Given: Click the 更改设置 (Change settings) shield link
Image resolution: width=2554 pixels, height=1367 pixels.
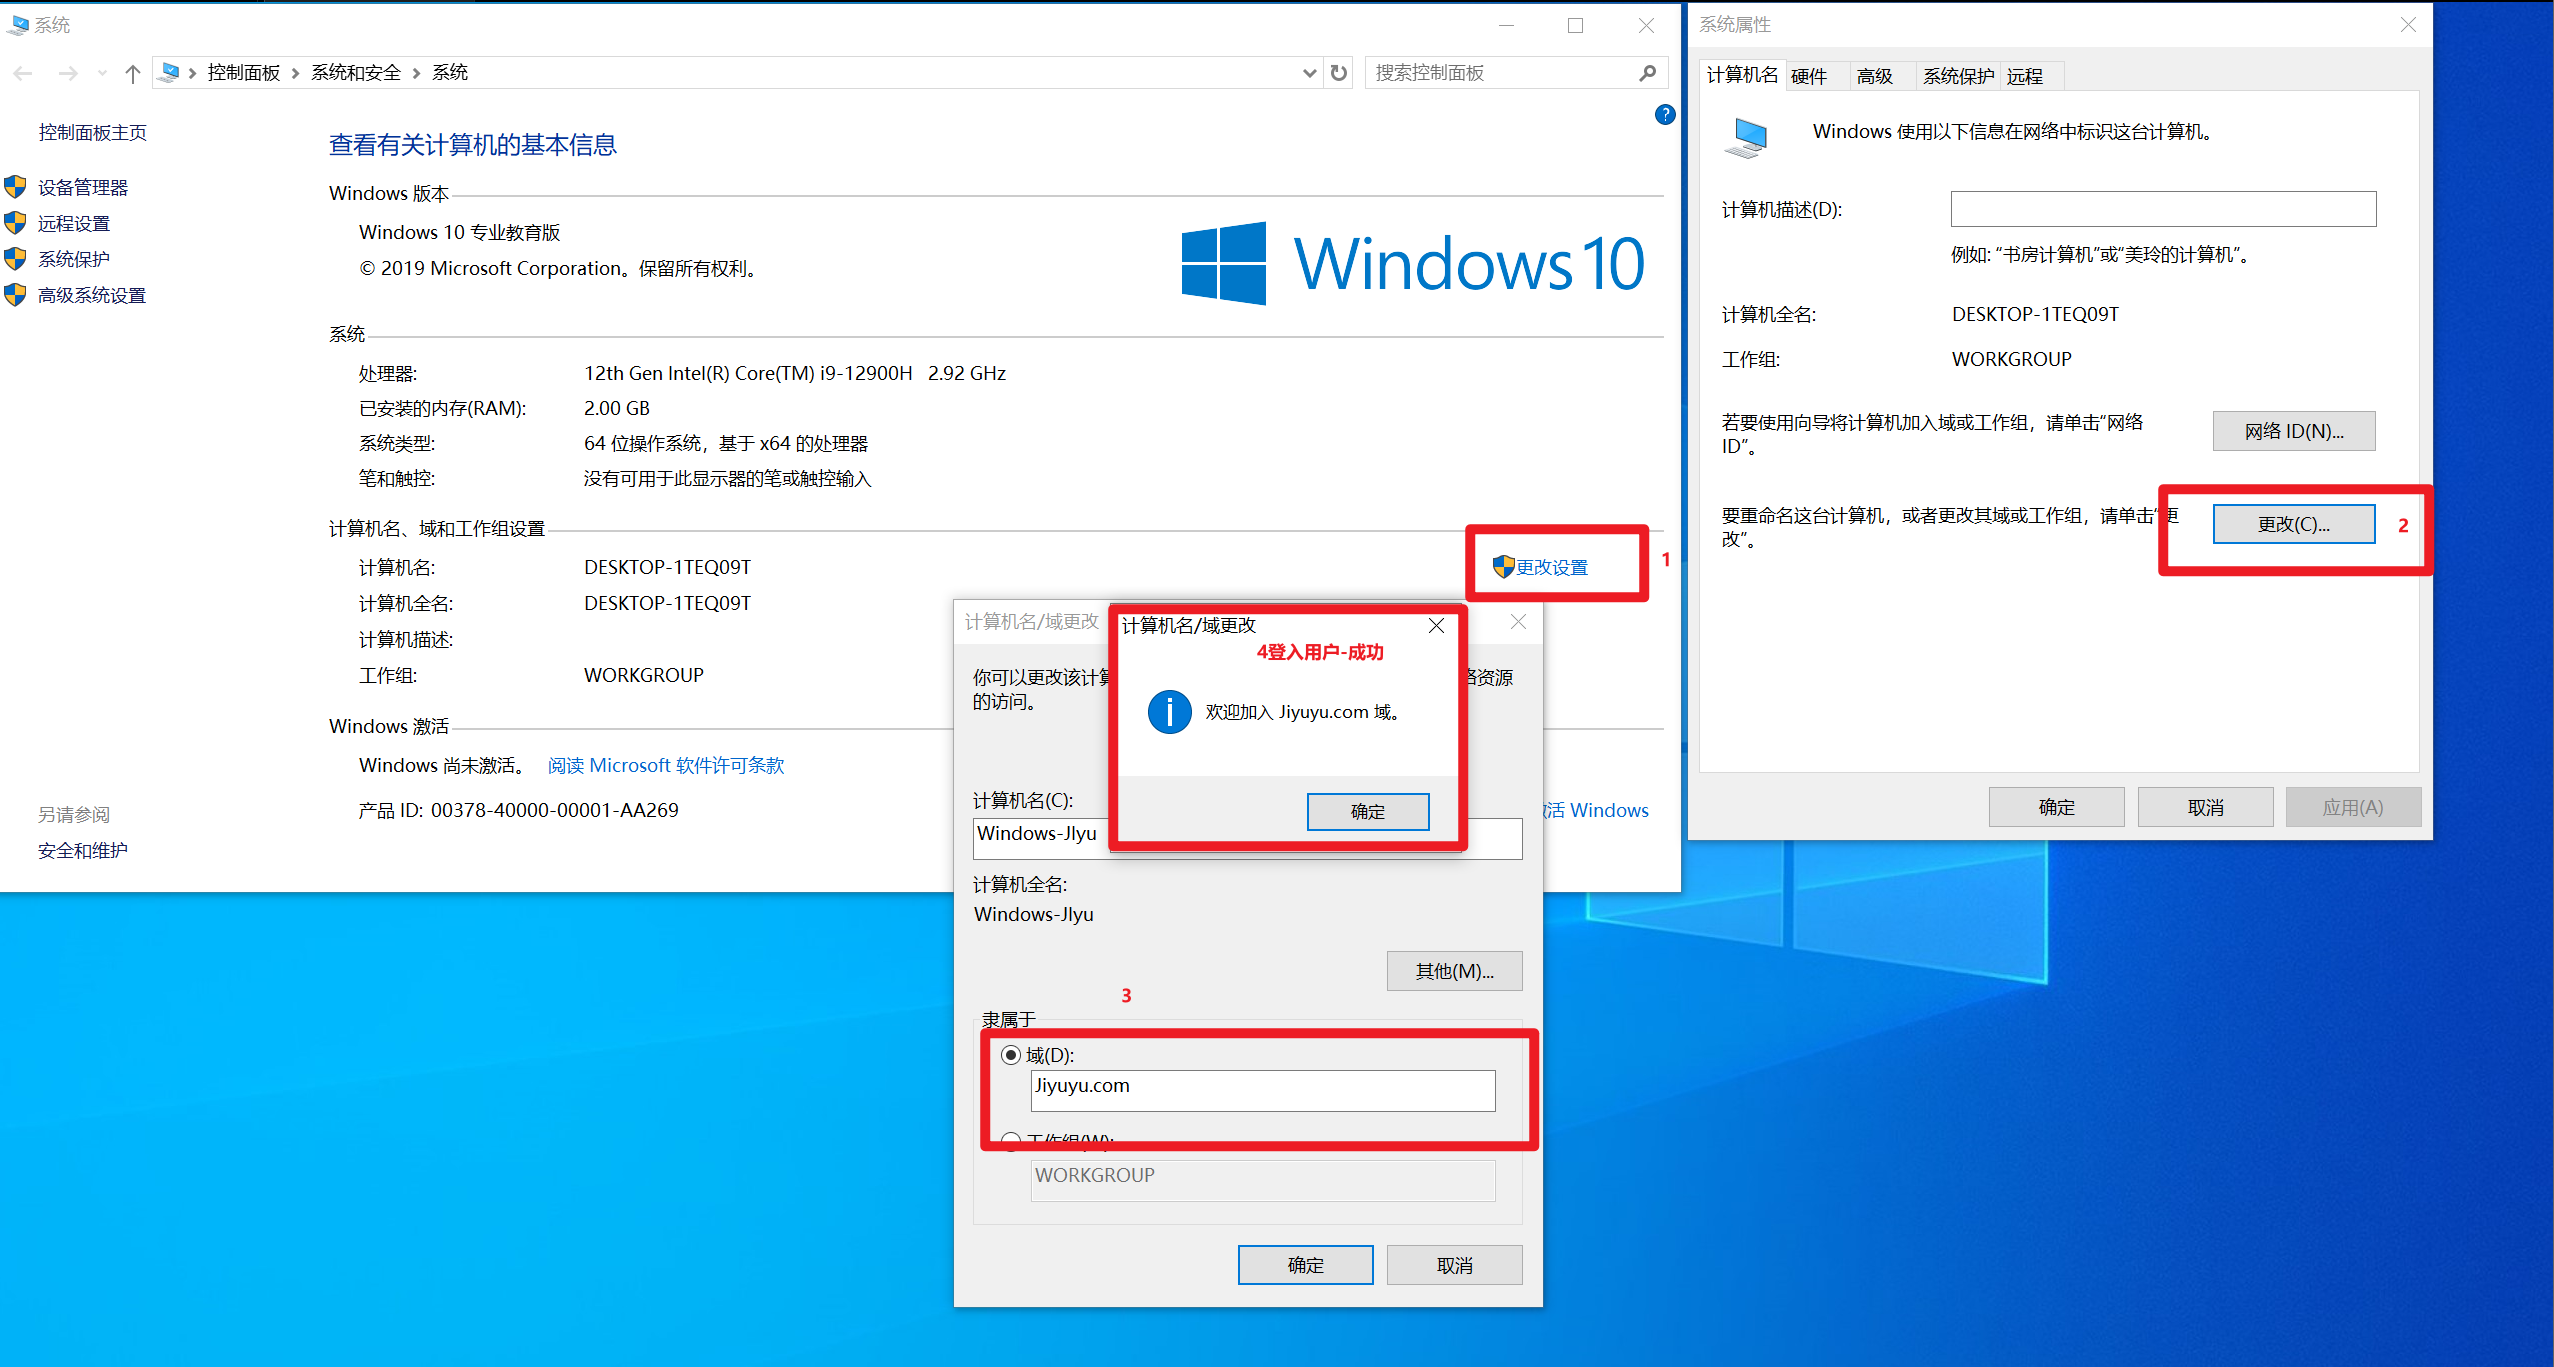Looking at the screenshot, I should coord(1550,567).
